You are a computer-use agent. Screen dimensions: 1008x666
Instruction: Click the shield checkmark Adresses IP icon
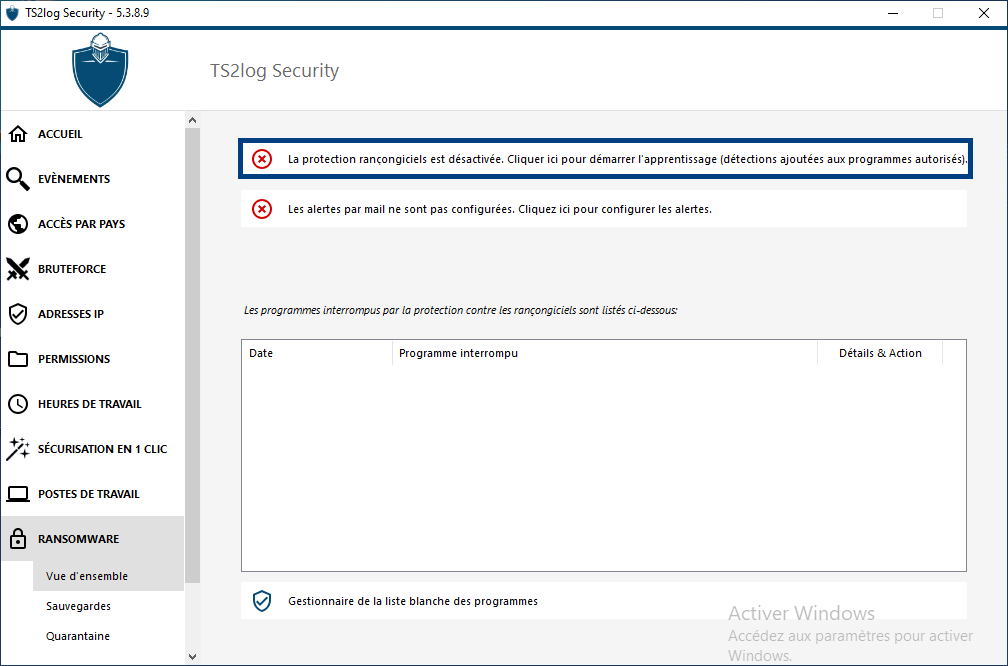tap(18, 314)
